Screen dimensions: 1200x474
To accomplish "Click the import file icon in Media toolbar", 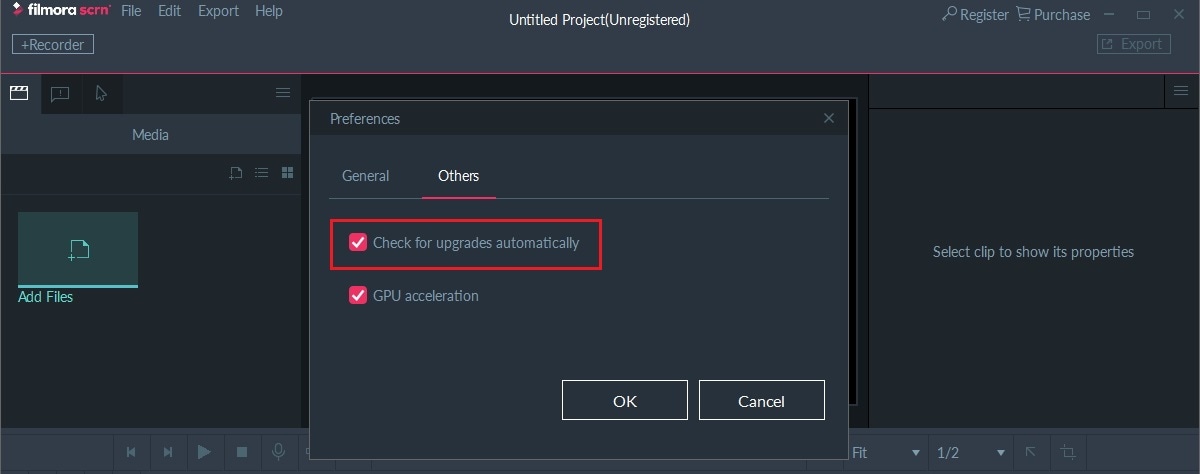I will coord(235,173).
